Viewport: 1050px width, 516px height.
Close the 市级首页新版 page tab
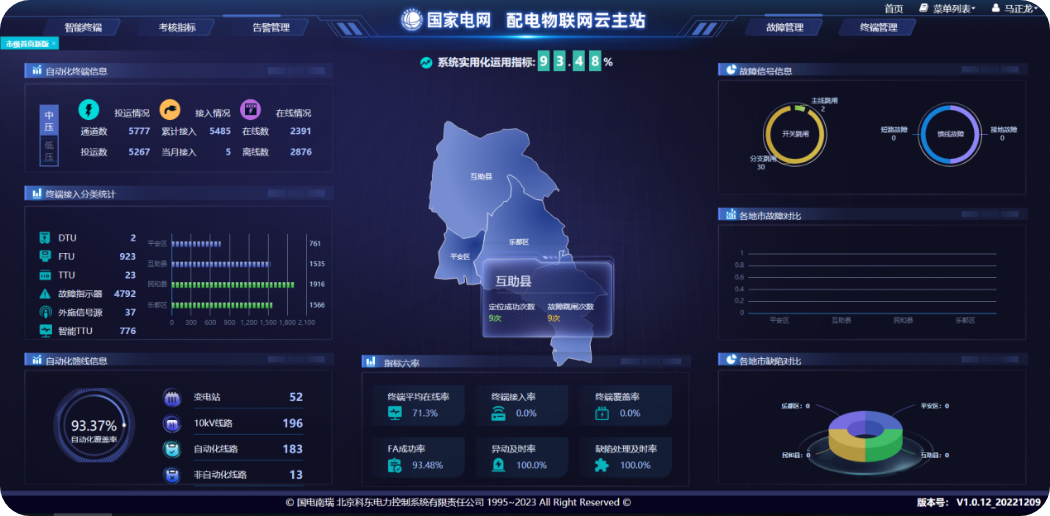(54, 43)
